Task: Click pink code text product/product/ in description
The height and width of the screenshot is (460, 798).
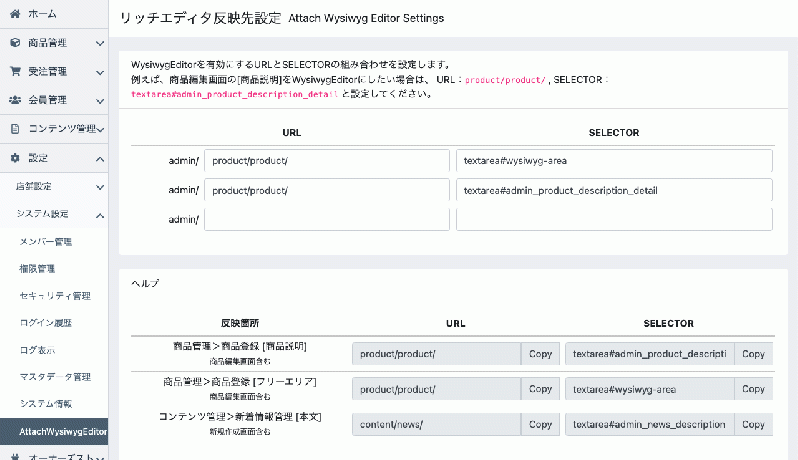Action: click(505, 80)
